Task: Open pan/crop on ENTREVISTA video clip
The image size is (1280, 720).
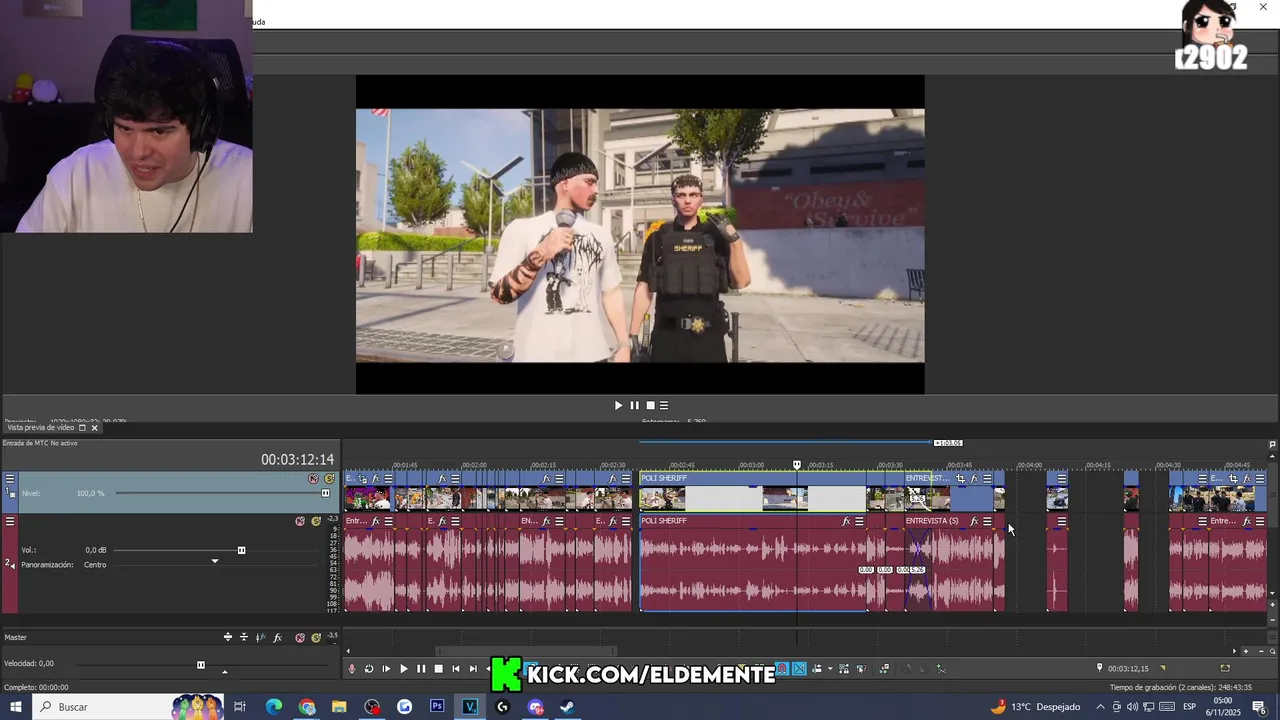Action: point(960,479)
